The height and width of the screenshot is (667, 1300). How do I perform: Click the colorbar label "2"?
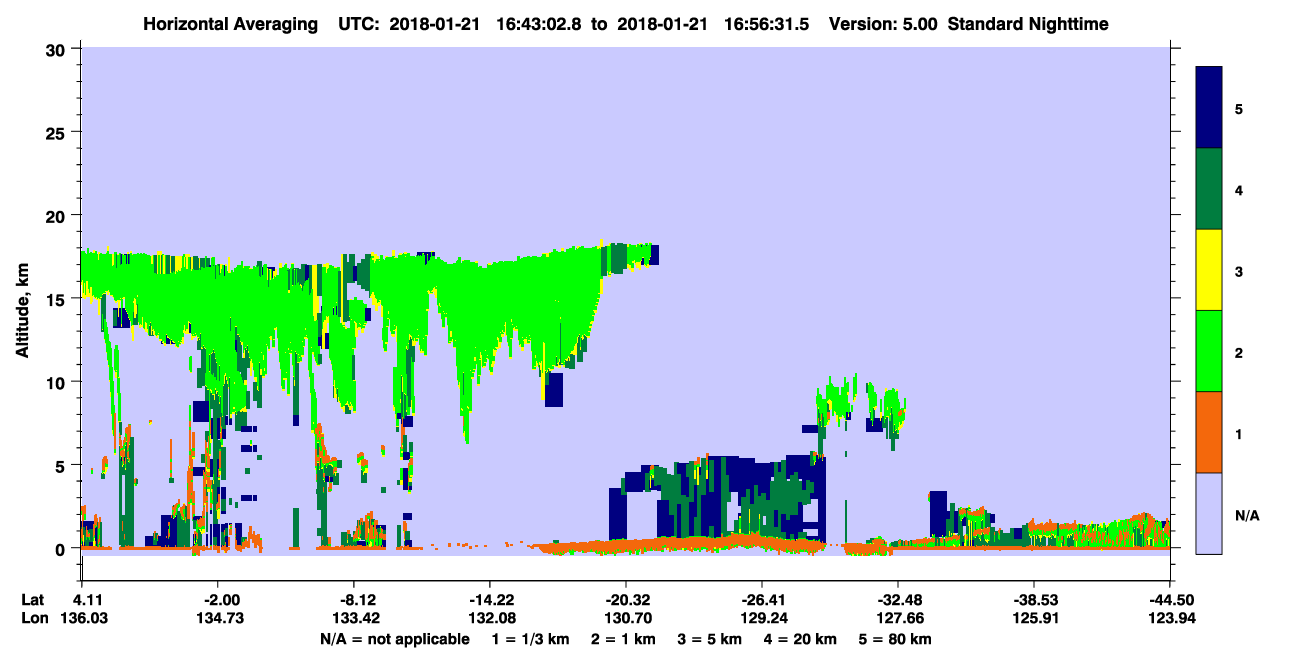(1238, 352)
